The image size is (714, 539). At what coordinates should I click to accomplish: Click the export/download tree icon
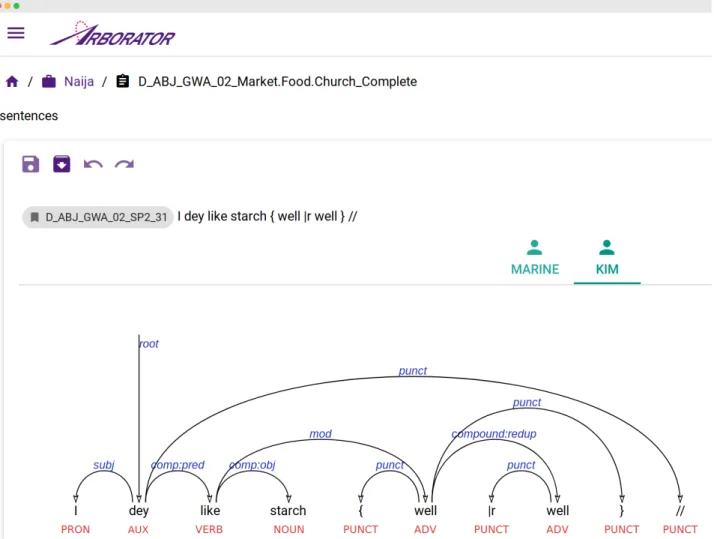(61, 164)
